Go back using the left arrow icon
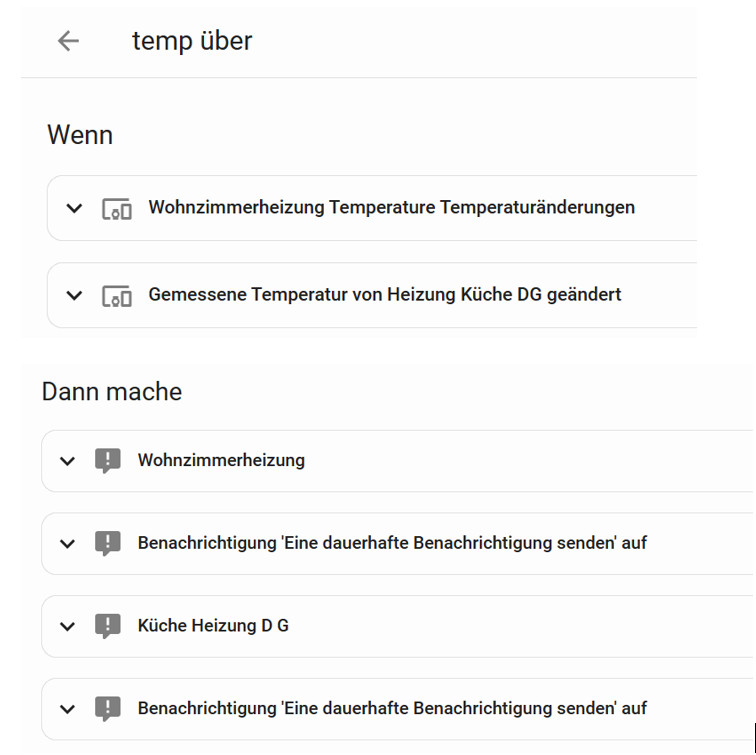Image resolution: width=756 pixels, height=755 pixels. coord(68,40)
